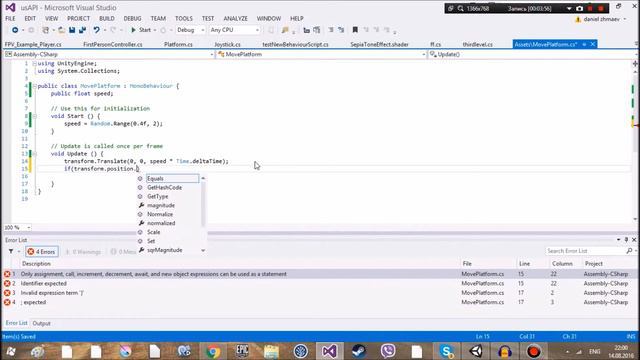Pin the Error List panel
The width and height of the screenshot is (640, 360).
(627, 240)
